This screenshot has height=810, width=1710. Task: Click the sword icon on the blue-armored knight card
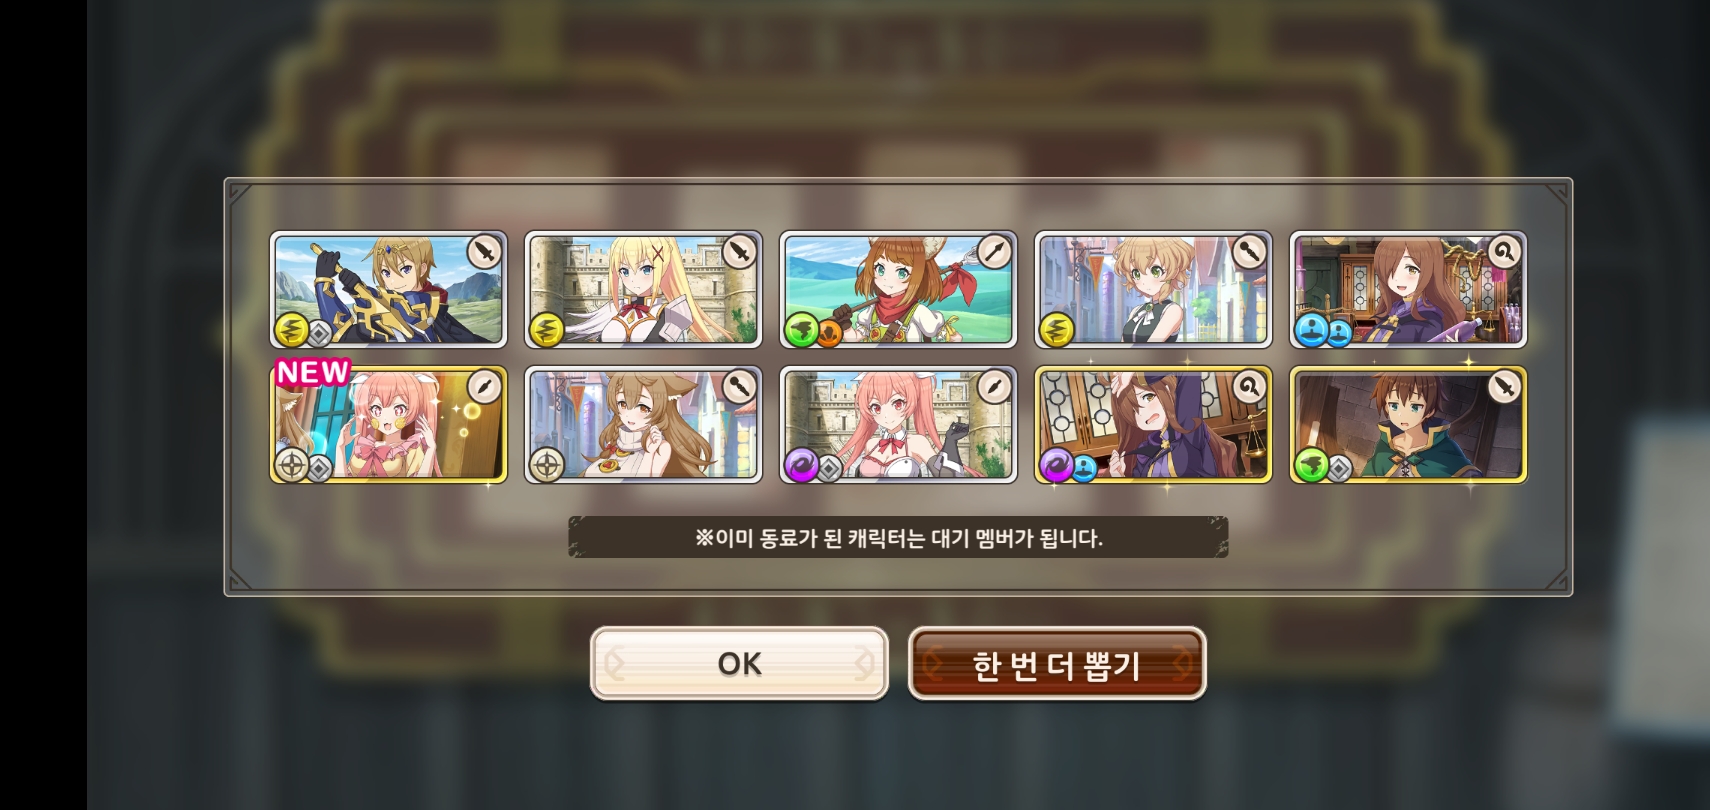[484, 251]
